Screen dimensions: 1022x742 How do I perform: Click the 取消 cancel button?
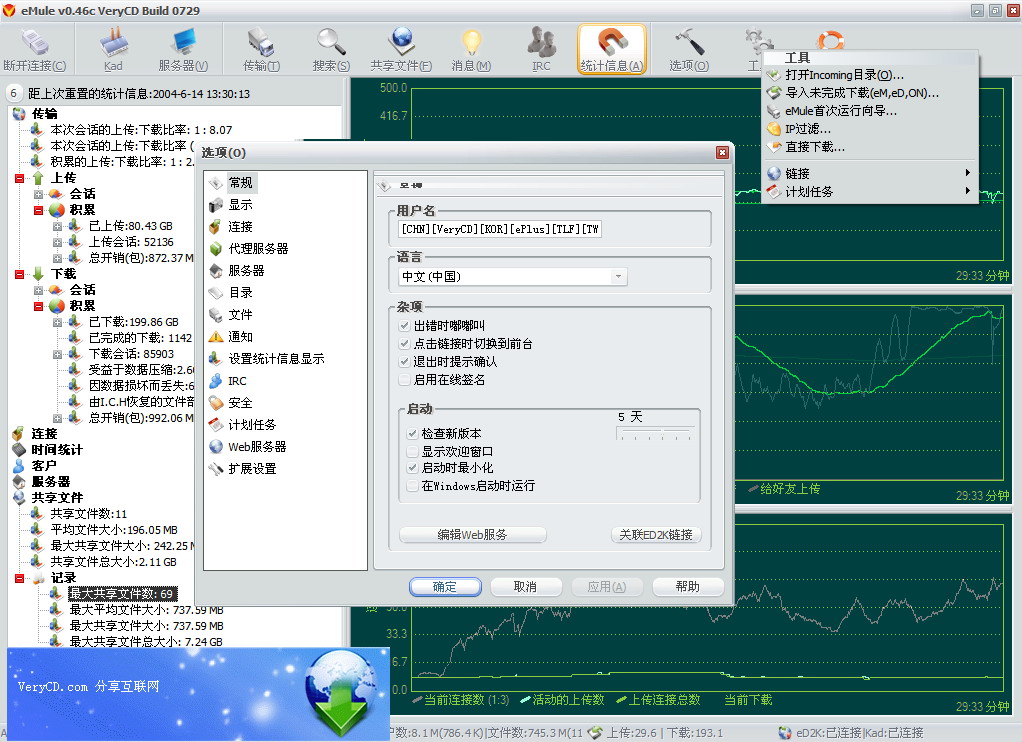coord(525,587)
